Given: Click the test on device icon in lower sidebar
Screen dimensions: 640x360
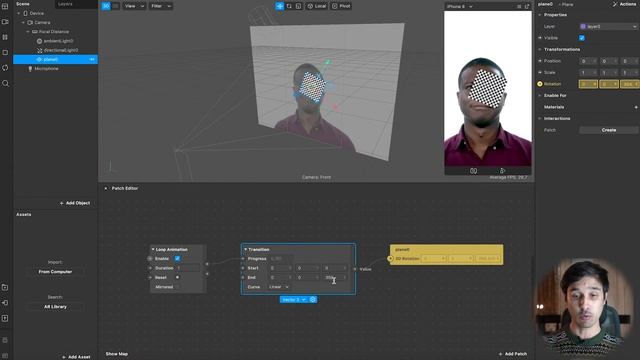Looking at the screenshot, I should point(5,303).
